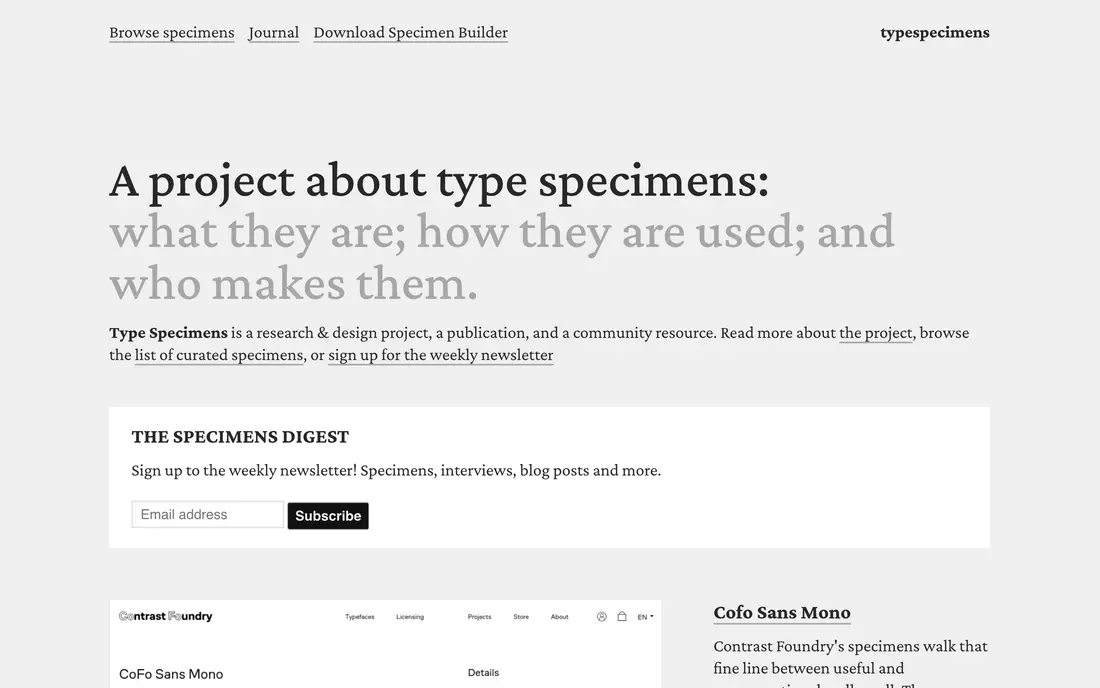
Task: Click Typefaces in the foundry preview nav
Action: click(360, 617)
